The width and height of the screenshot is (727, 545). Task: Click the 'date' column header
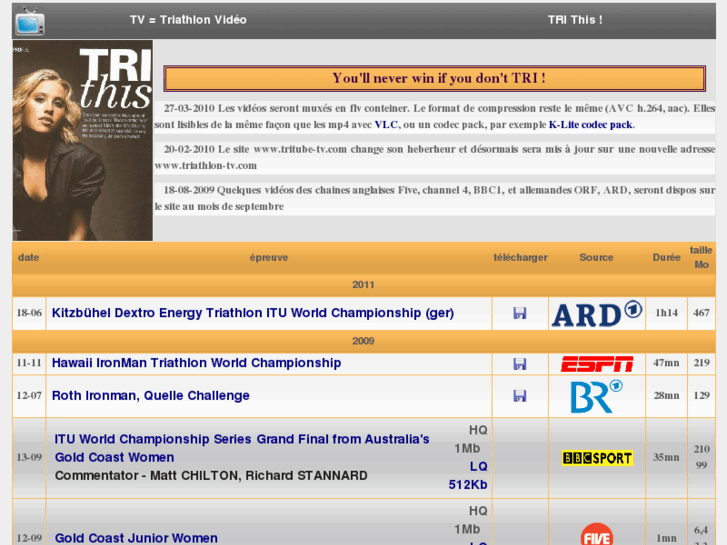pos(28,257)
